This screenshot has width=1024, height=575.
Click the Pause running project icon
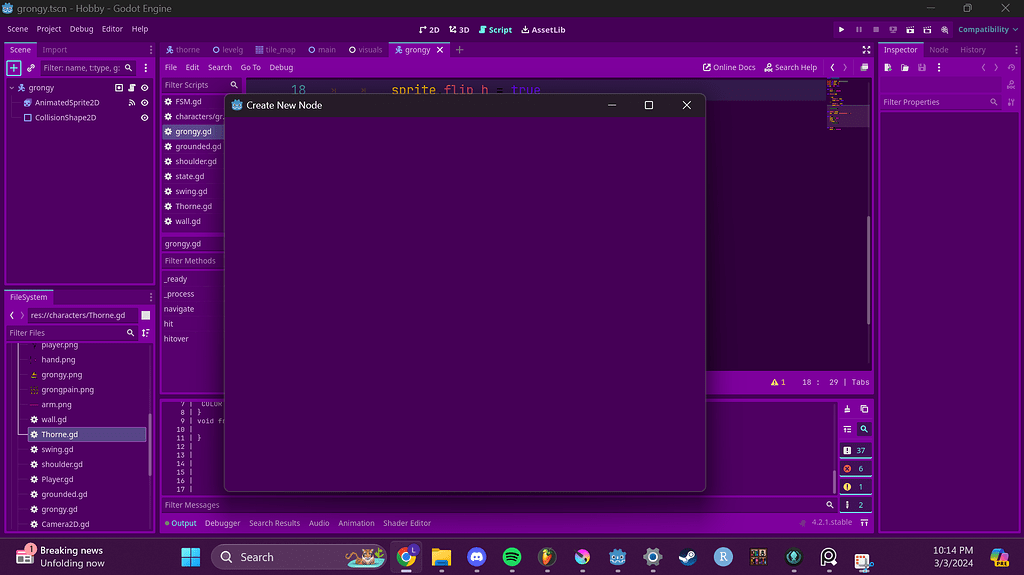coord(859,29)
